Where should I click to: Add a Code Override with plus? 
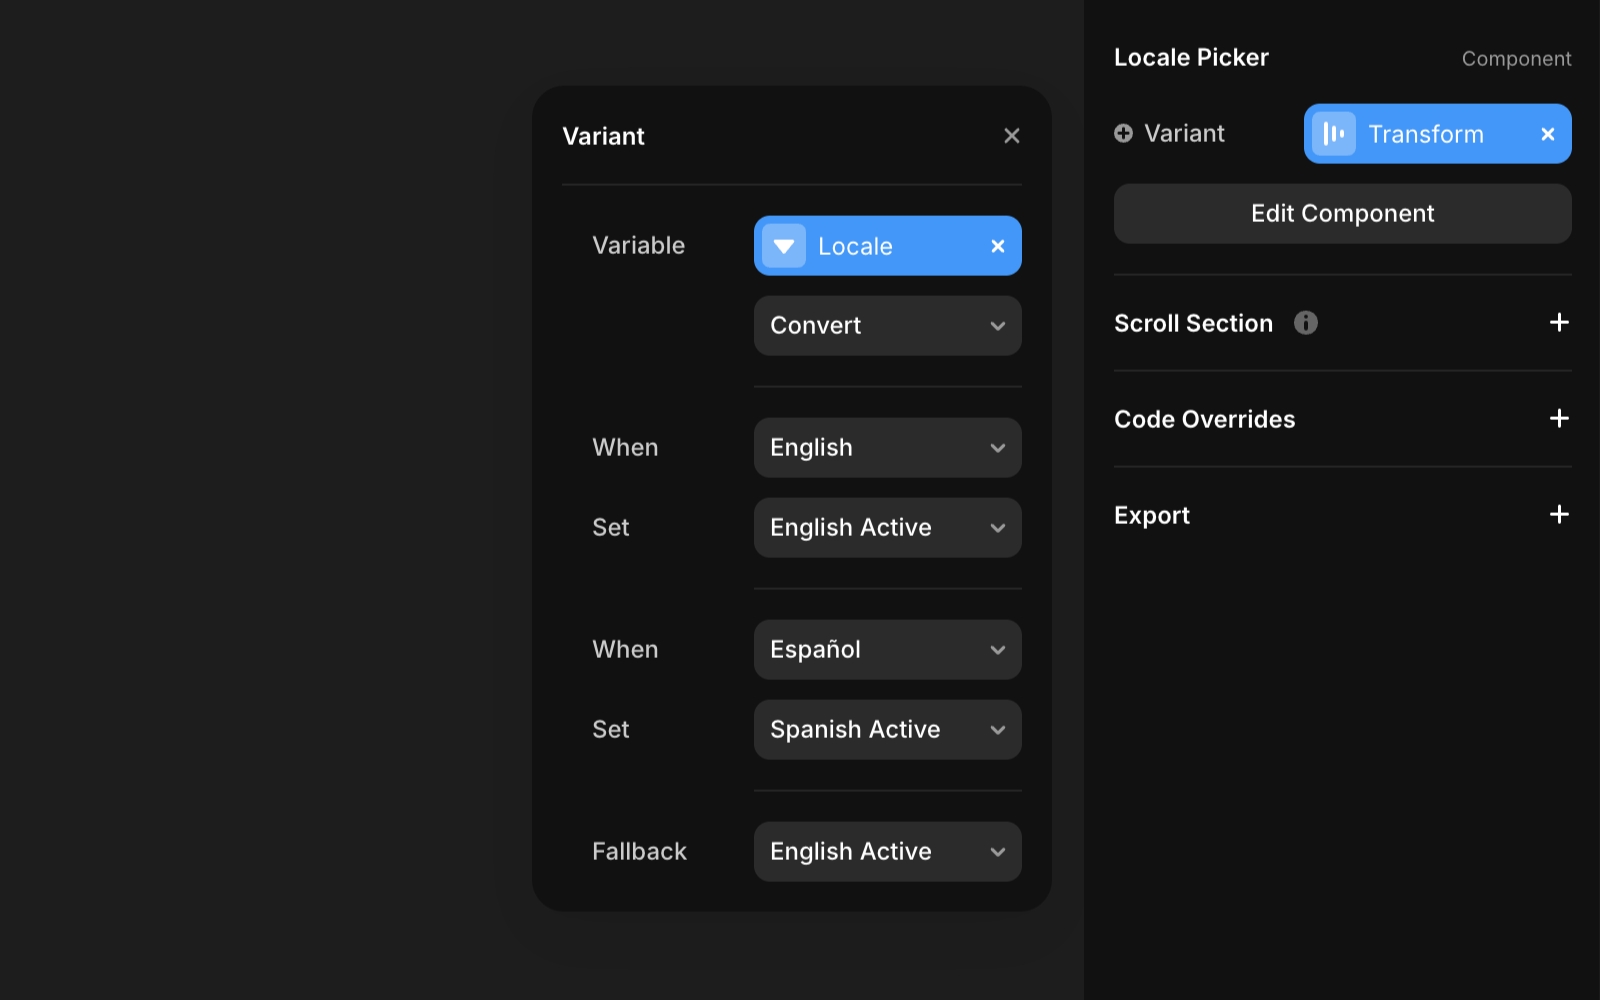pos(1558,419)
